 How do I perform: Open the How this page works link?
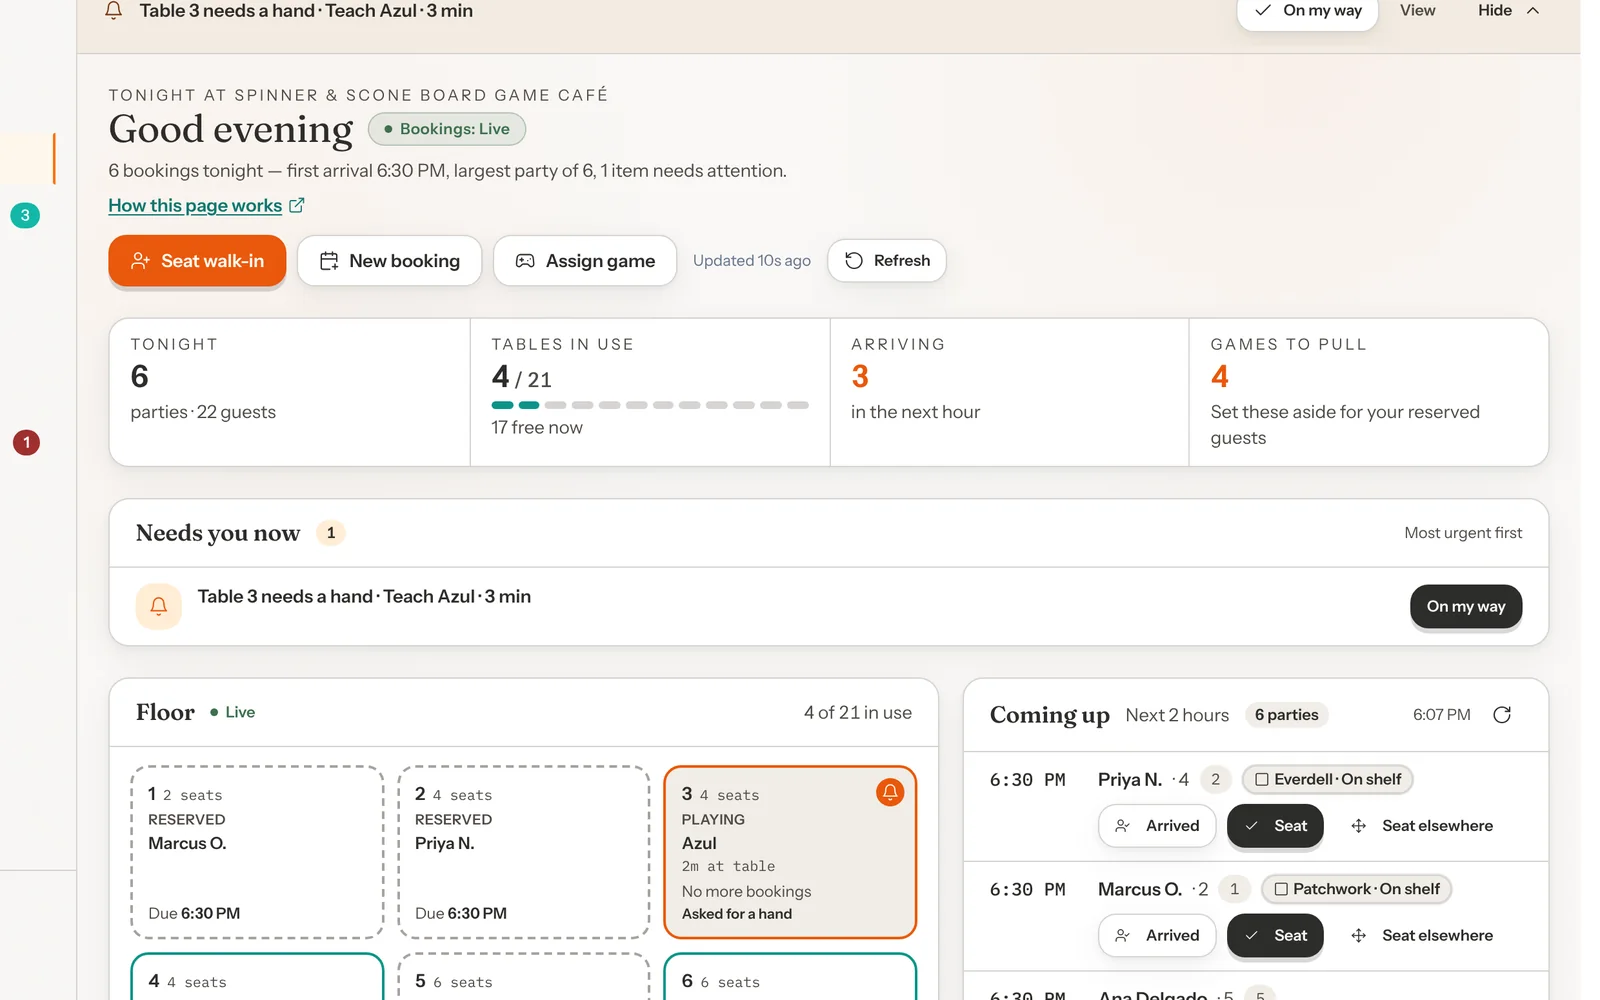pyautogui.click(x=195, y=205)
